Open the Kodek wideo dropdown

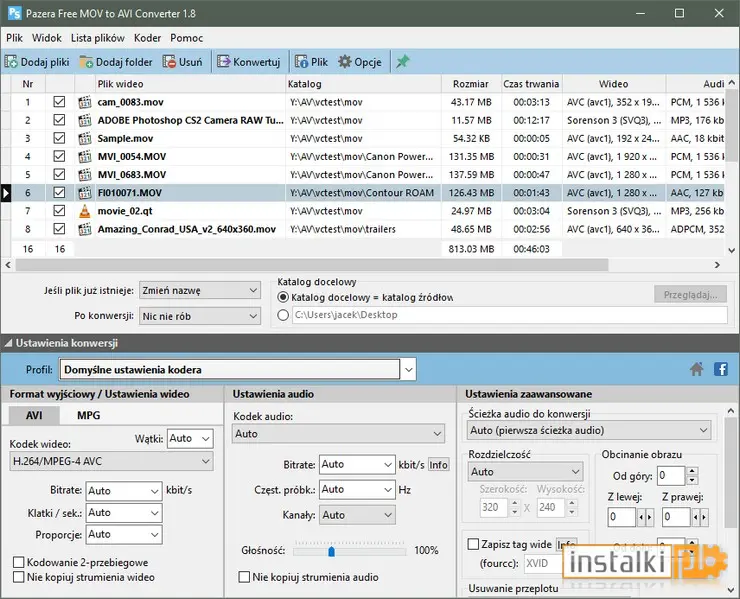pos(111,461)
